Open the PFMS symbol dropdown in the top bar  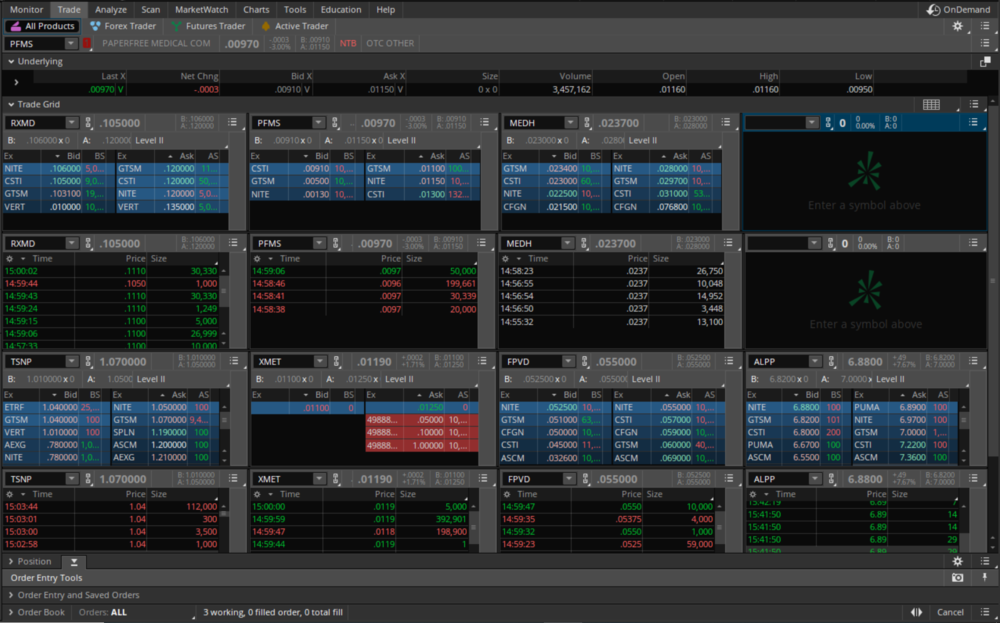point(71,44)
